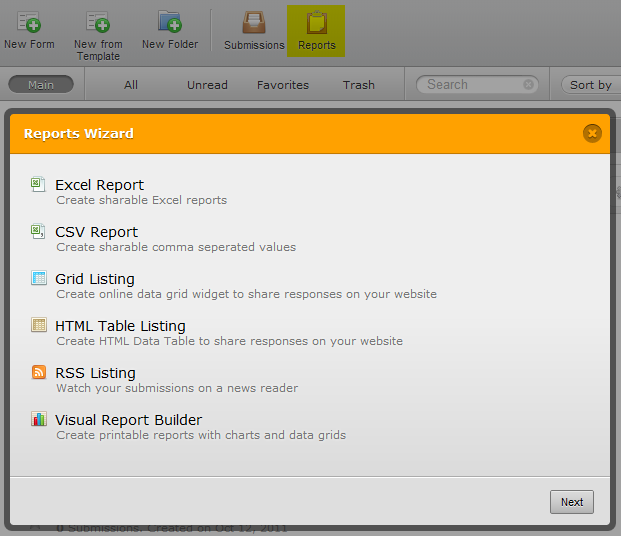Click the Reports clipboard icon

point(317,23)
